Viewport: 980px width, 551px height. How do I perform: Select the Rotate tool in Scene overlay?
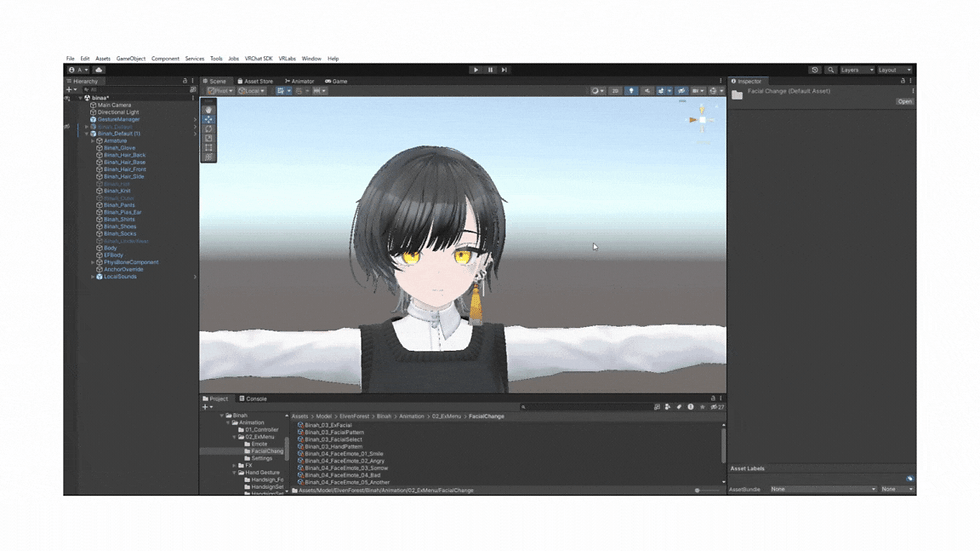pyautogui.click(x=208, y=129)
